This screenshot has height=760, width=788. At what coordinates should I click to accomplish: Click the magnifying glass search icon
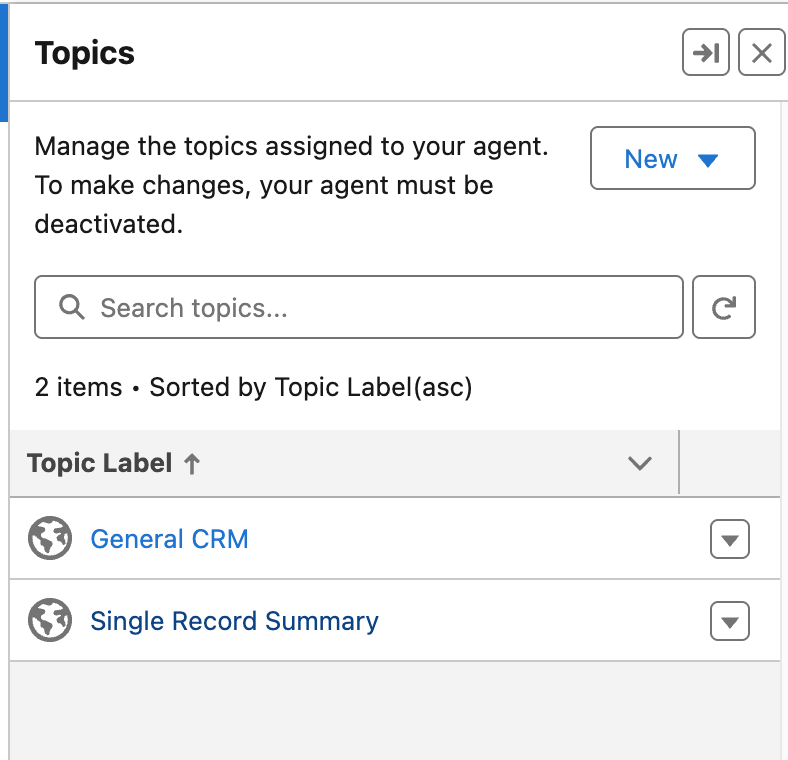pos(72,307)
